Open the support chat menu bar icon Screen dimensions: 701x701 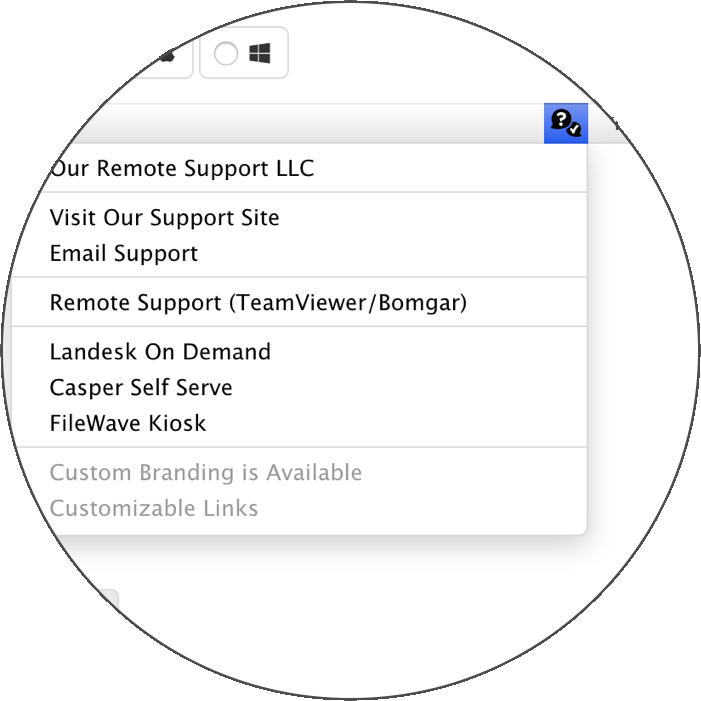(x=566, y=123)
